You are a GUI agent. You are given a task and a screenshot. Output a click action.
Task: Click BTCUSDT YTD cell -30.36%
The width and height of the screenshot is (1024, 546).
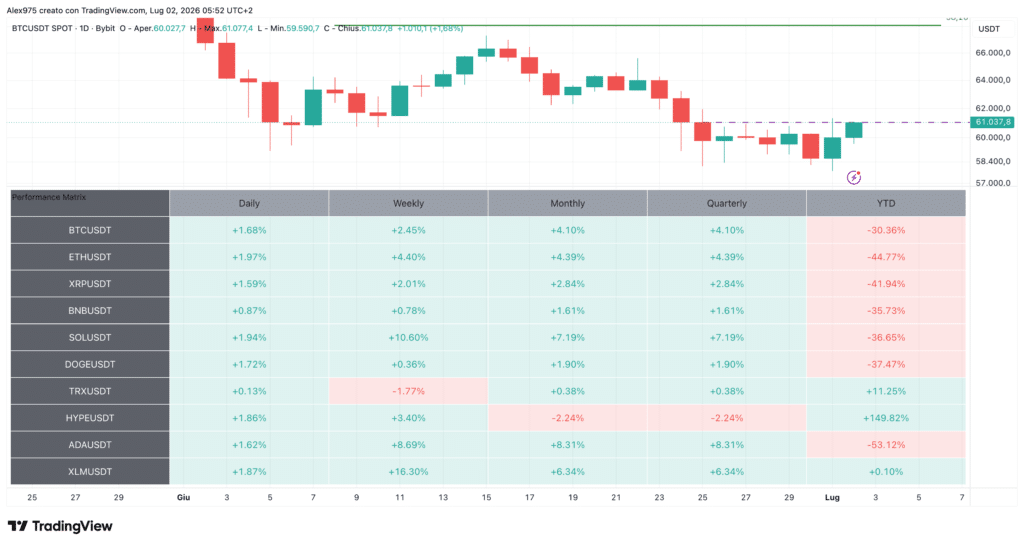pyautogui.click(x=886, y=230)
